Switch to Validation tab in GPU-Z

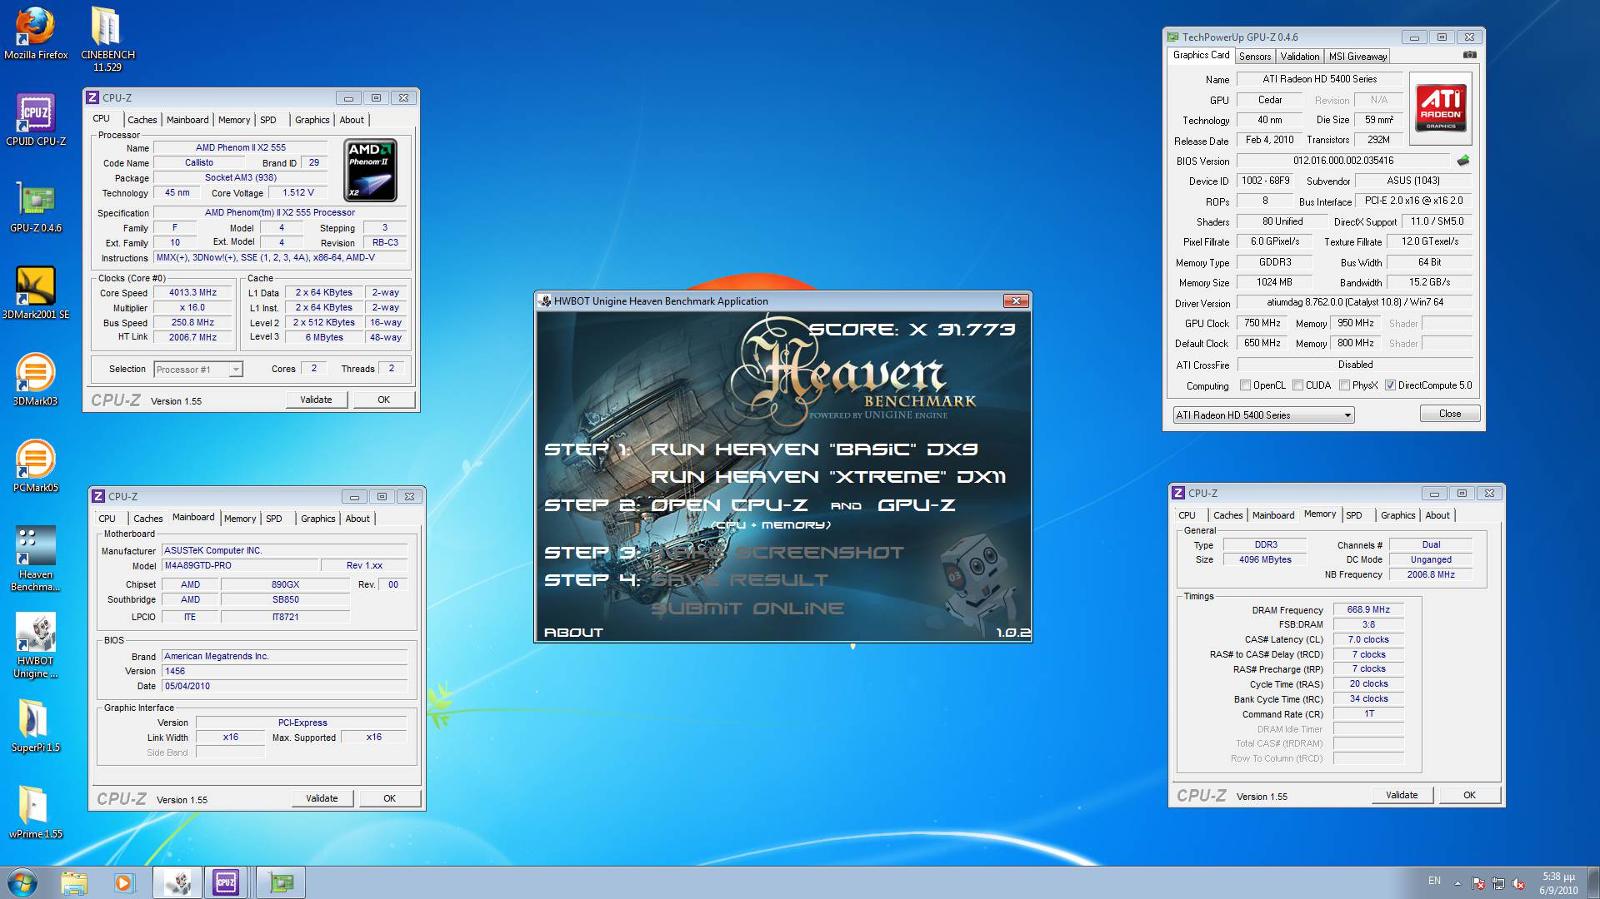click(x=1300, y=56)
